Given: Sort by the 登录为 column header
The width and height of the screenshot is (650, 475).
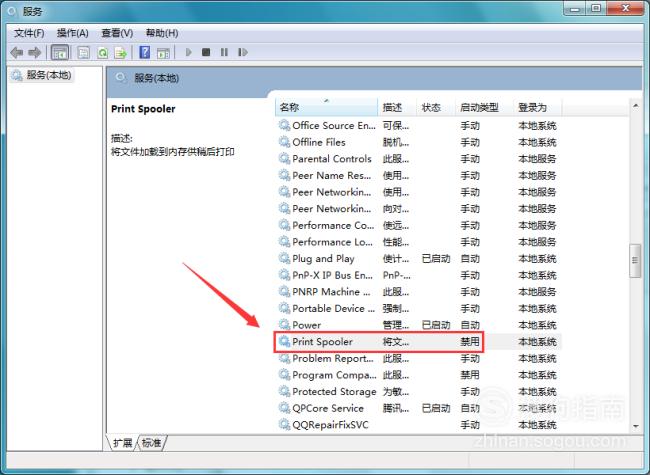Looking at the screenshot, I should click(538, 107).
